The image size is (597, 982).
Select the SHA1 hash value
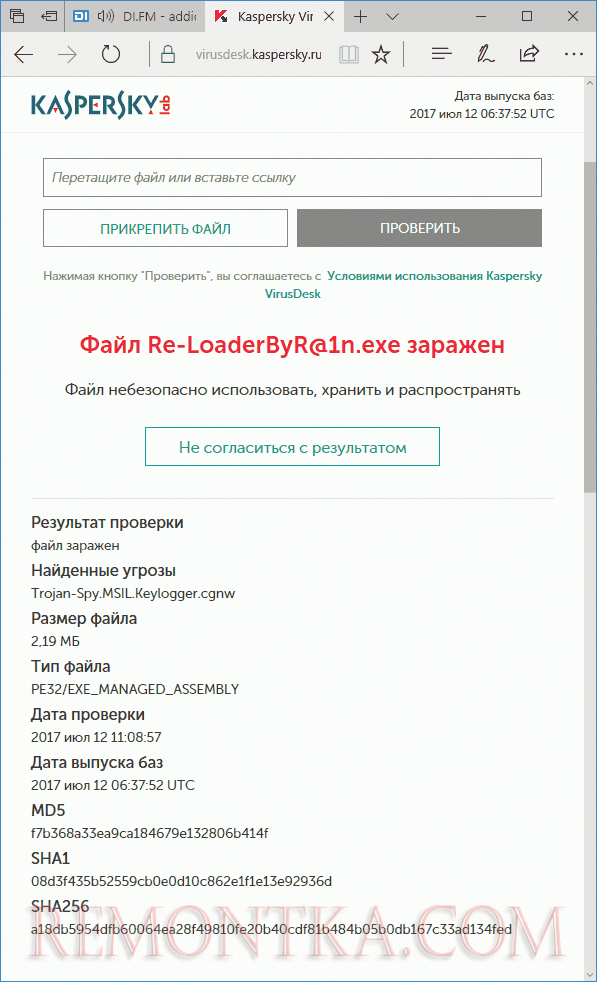coord(182,881)
